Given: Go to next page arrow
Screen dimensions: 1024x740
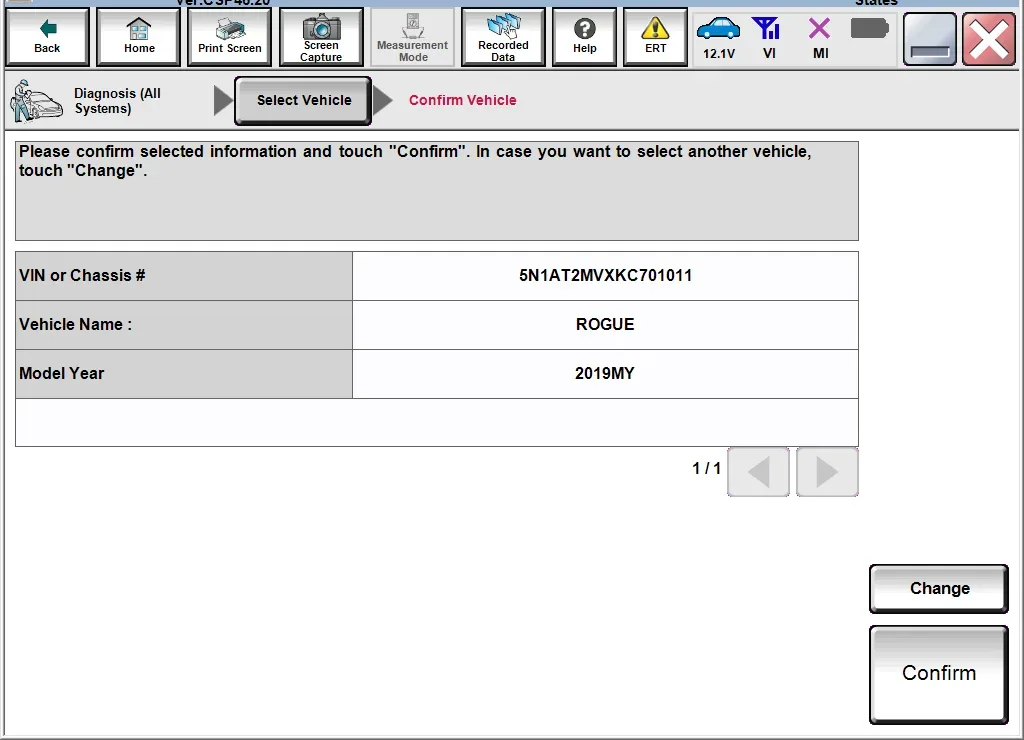Looking at the screenshot, I should click(827, 472).
